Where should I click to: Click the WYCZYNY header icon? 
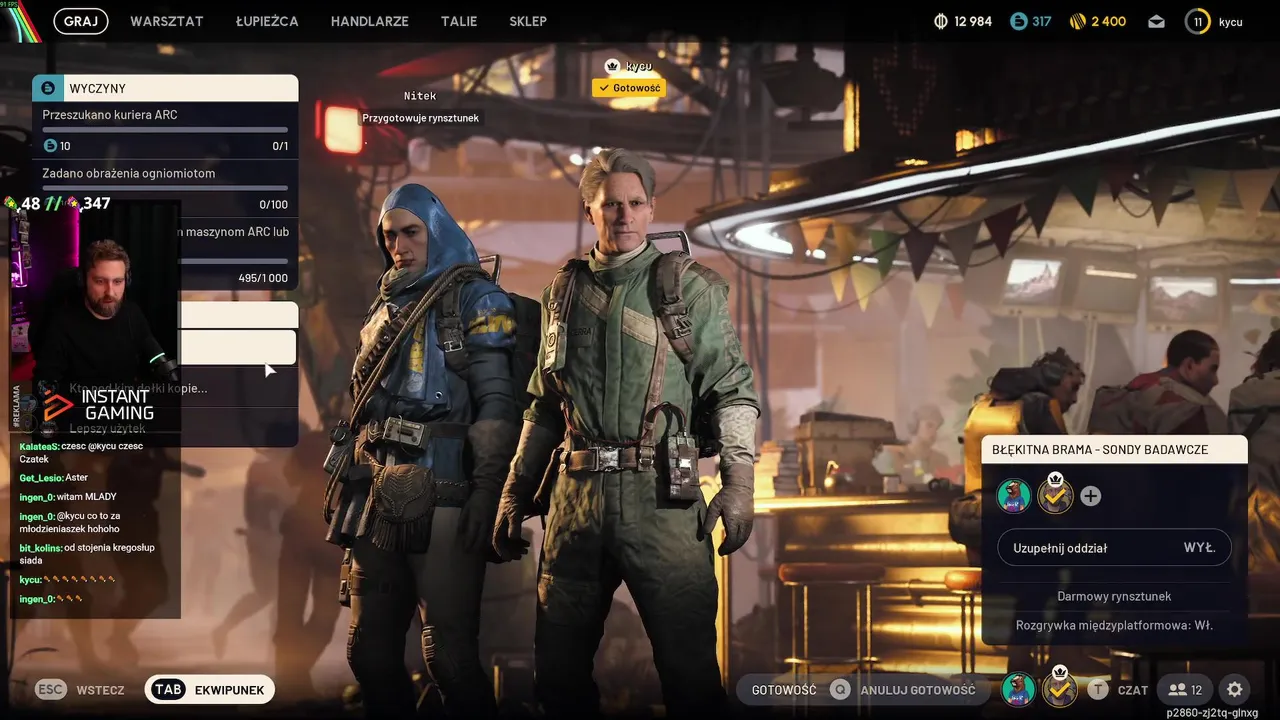(x=47, y=88)
